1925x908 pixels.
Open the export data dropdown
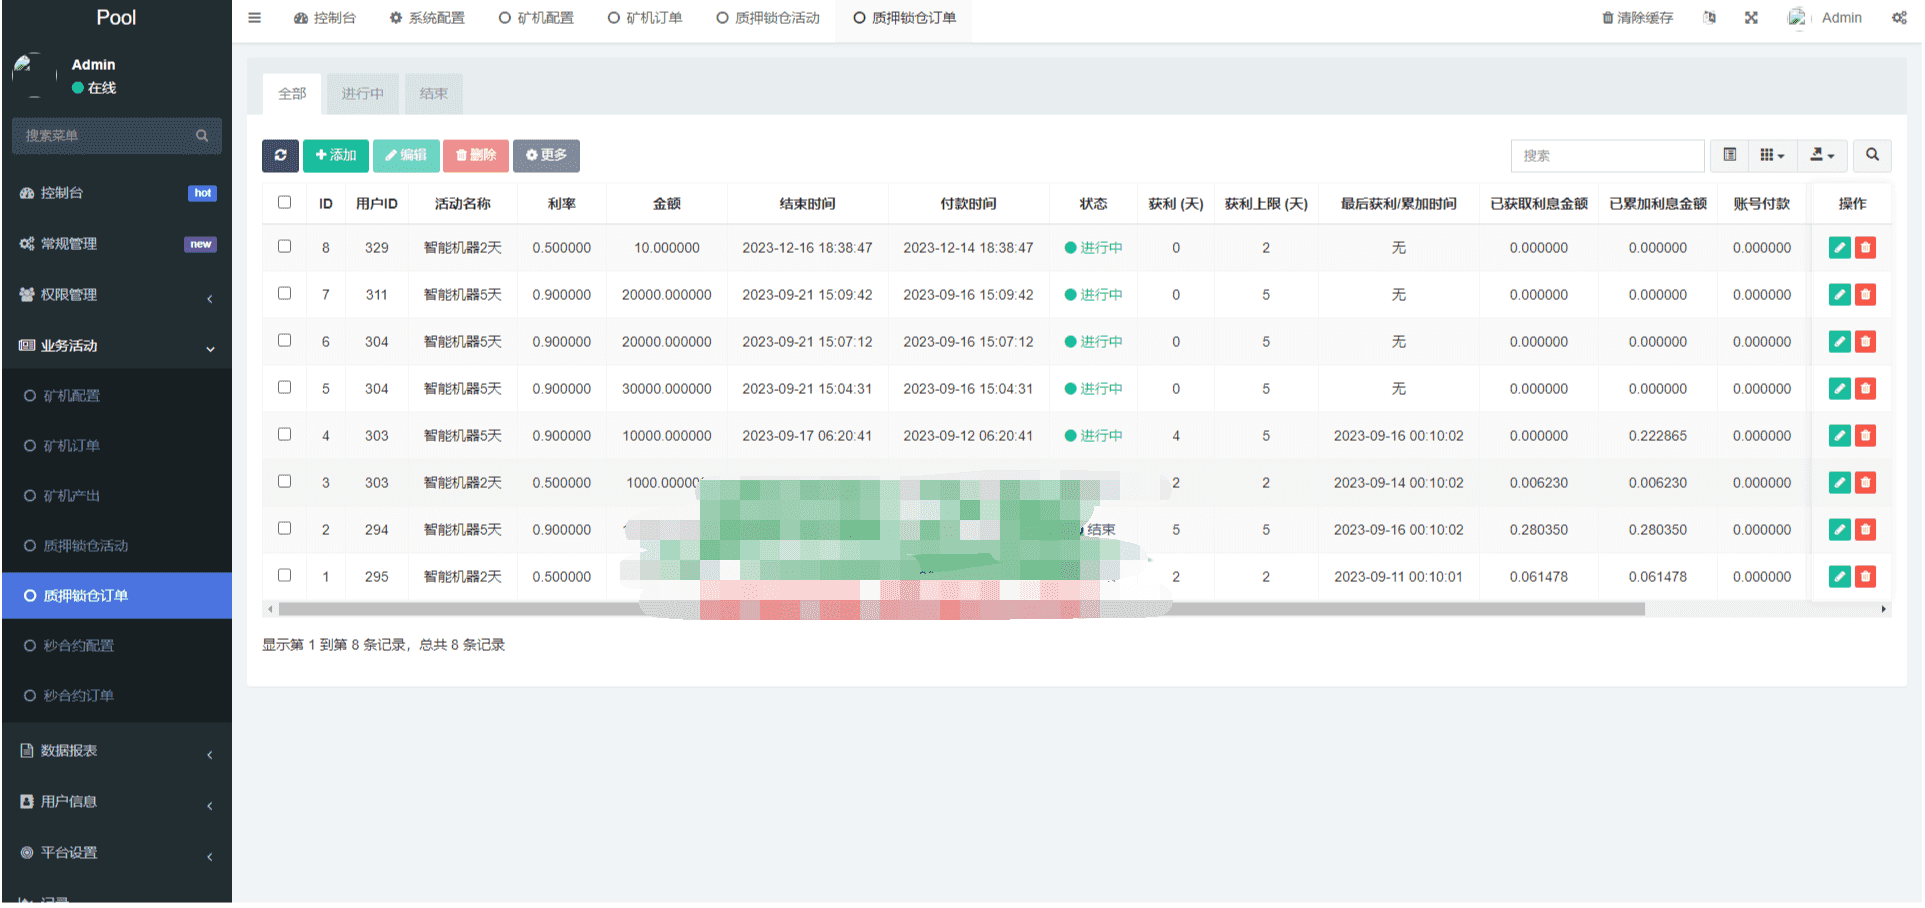1822,155
